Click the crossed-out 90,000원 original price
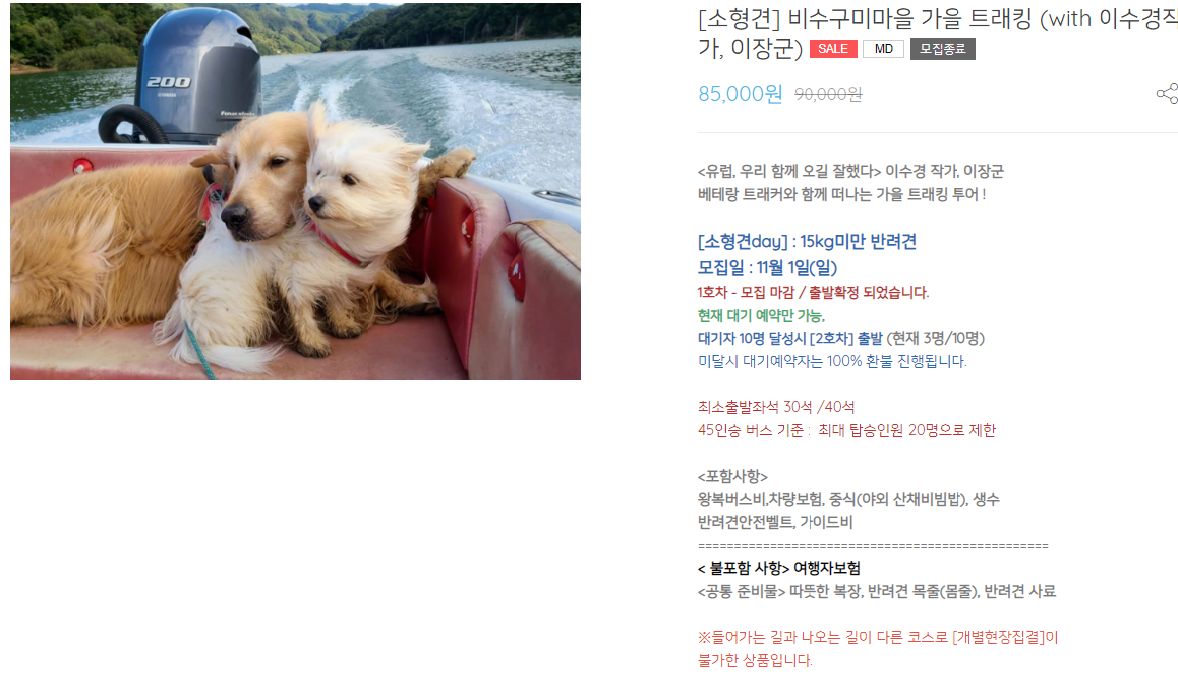 click(x=828, y=94)
